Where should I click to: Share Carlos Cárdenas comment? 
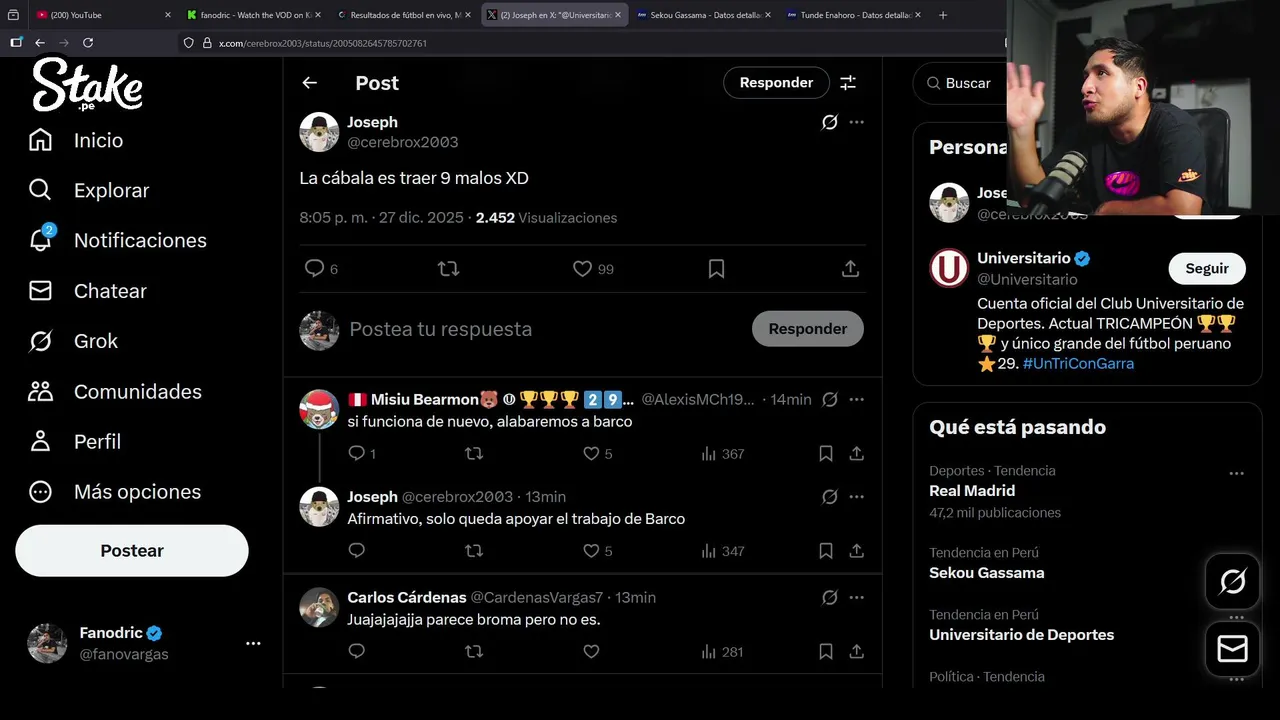click(x=857, y=651)
